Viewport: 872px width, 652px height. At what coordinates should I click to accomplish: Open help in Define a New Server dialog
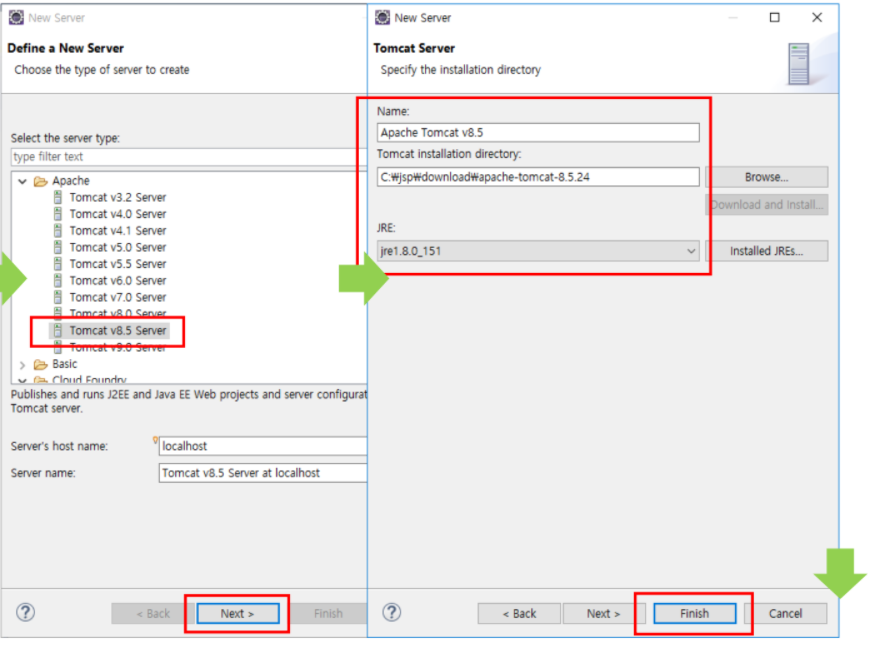coord(26,613)
